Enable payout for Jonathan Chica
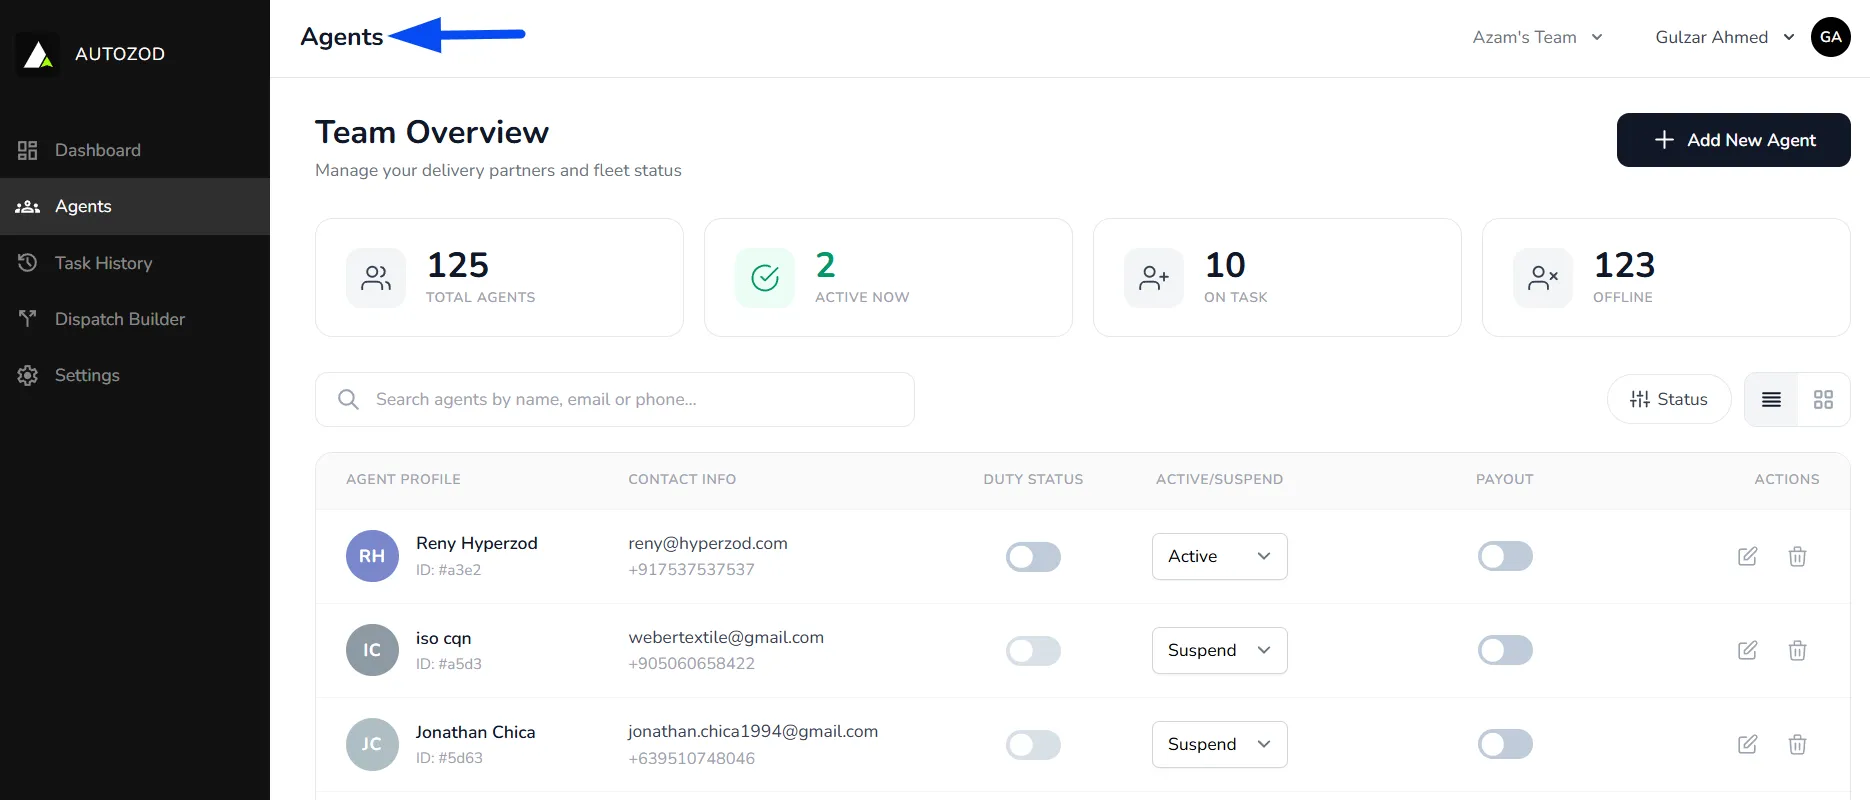The image size is (1870, 800). pos(1505,744)
